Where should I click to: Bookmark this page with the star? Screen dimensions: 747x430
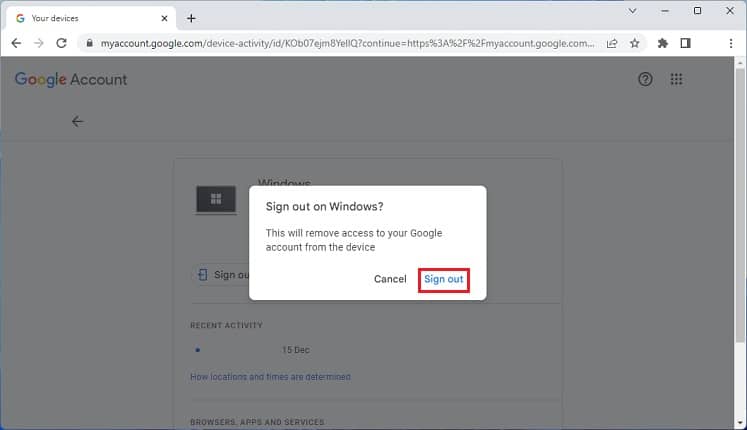[635, 43]
